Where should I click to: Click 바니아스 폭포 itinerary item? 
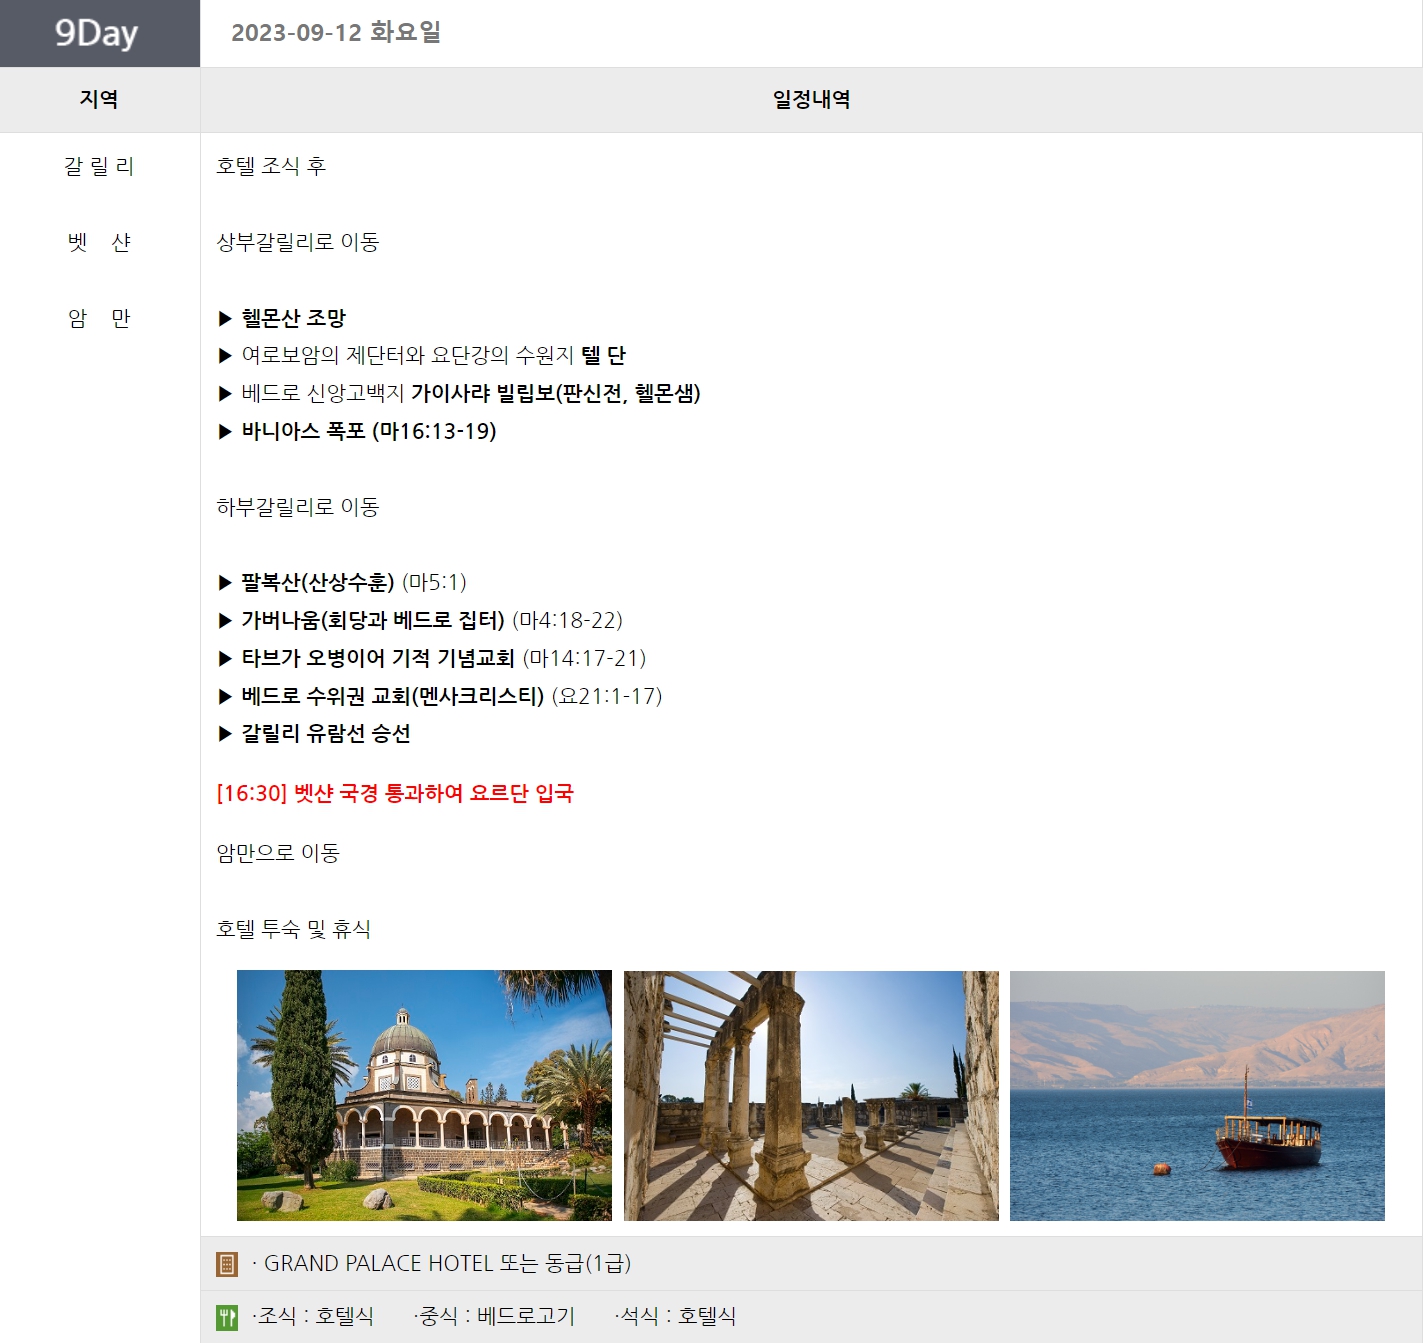coord(368,431)
